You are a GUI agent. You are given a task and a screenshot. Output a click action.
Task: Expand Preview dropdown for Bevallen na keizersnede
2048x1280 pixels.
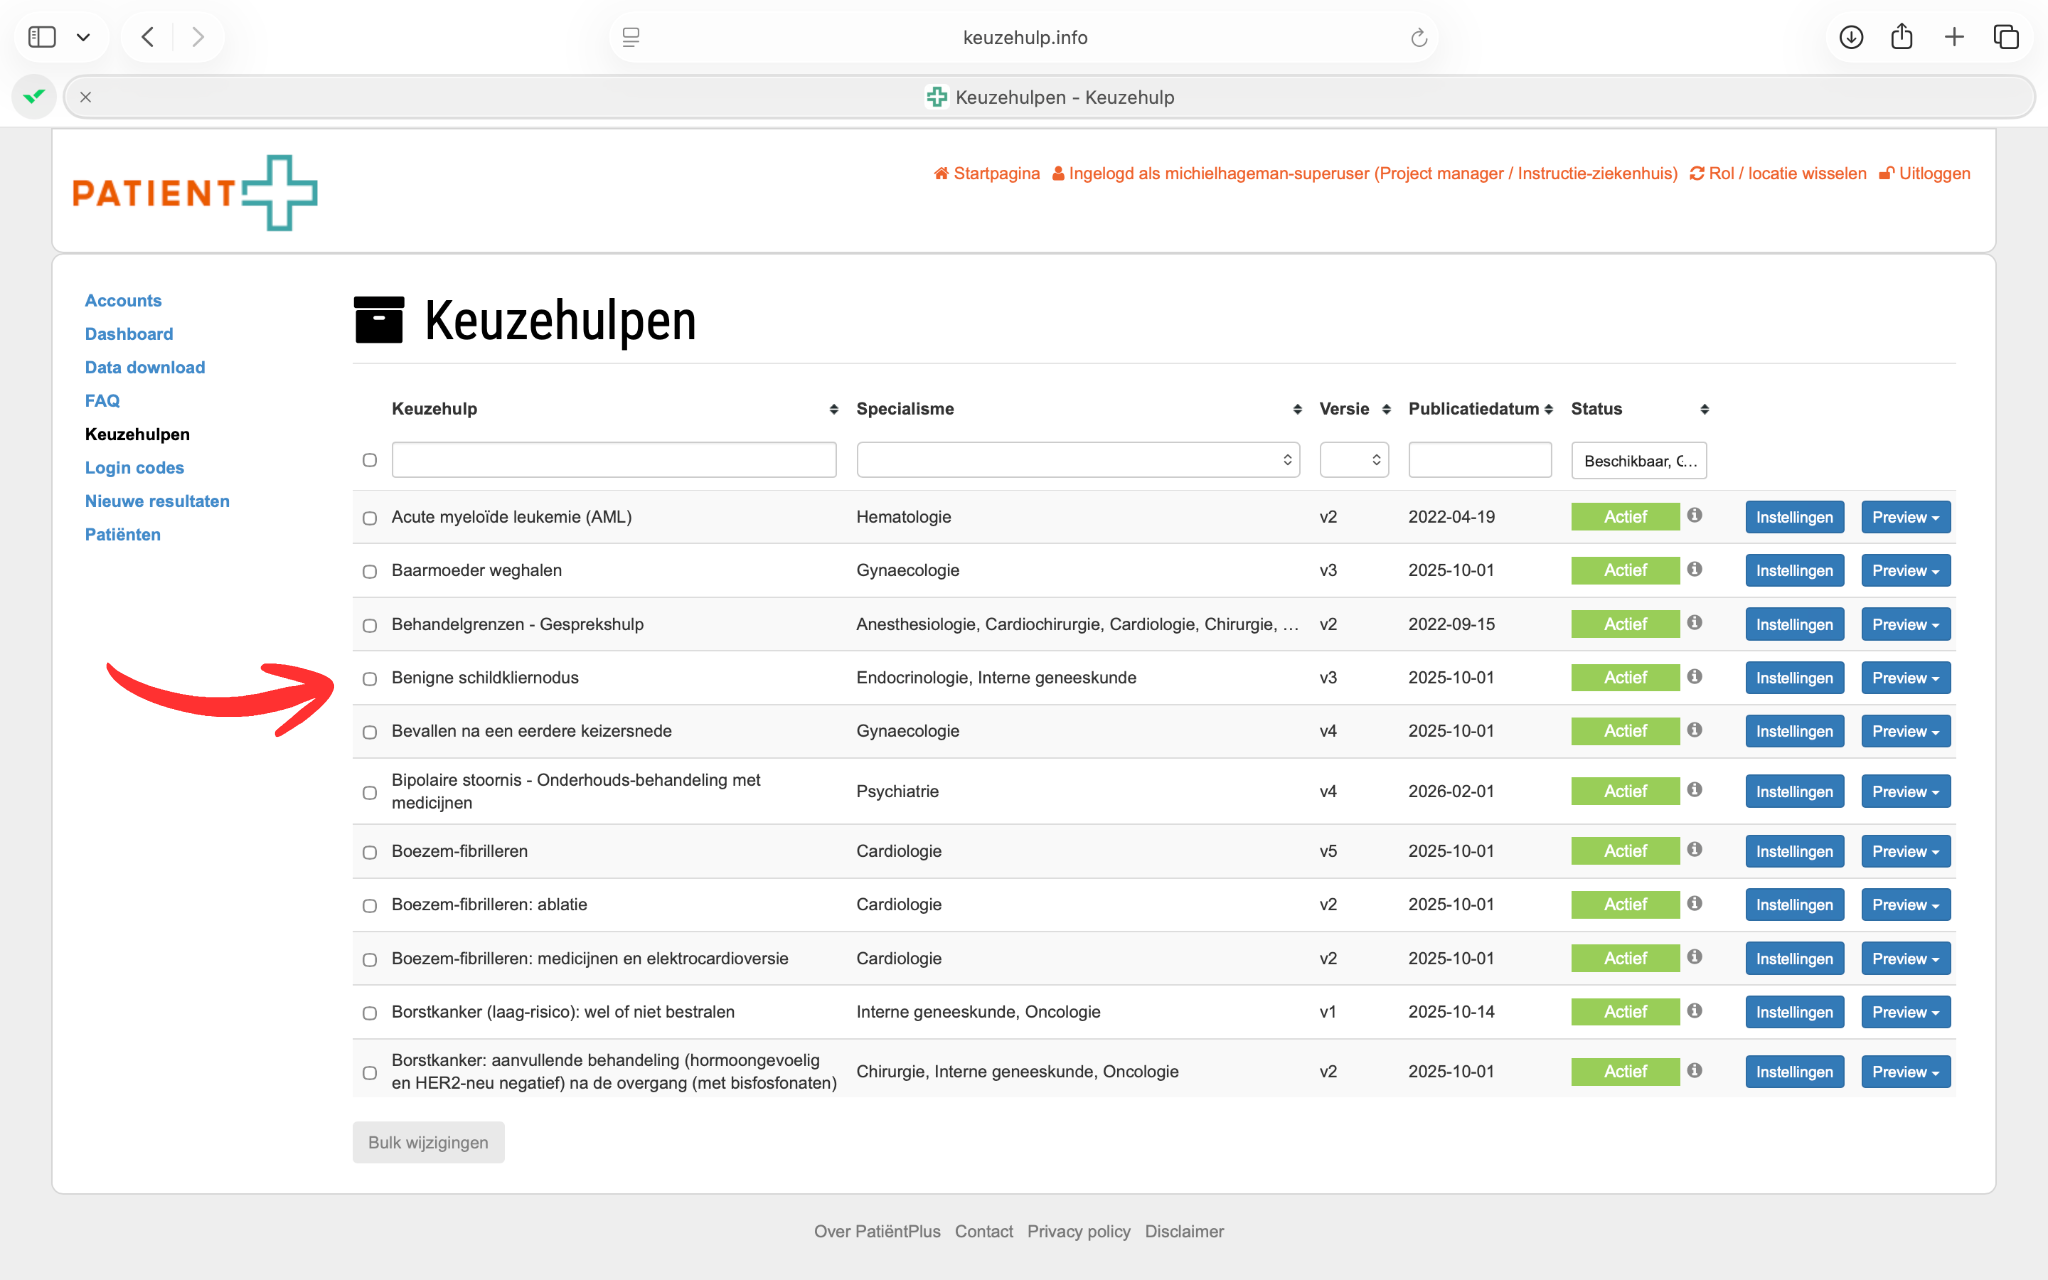click(x=1905, y=732)
